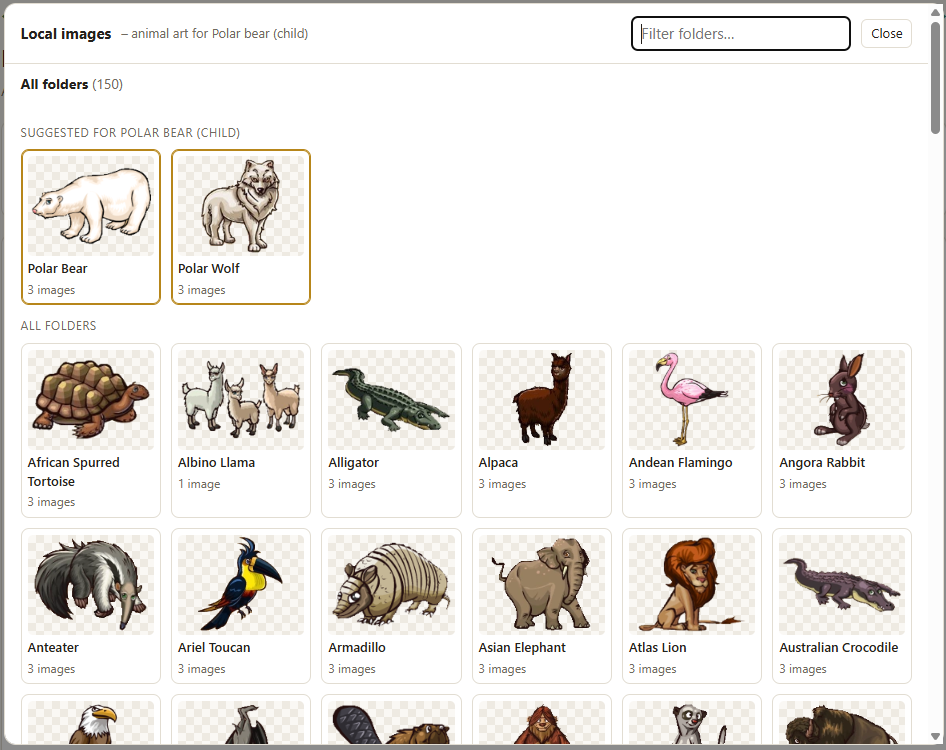This screenshot has width=946, height=750.
Task: Click the 'Australian Crocodile' label text
Action: coord(838,647)
